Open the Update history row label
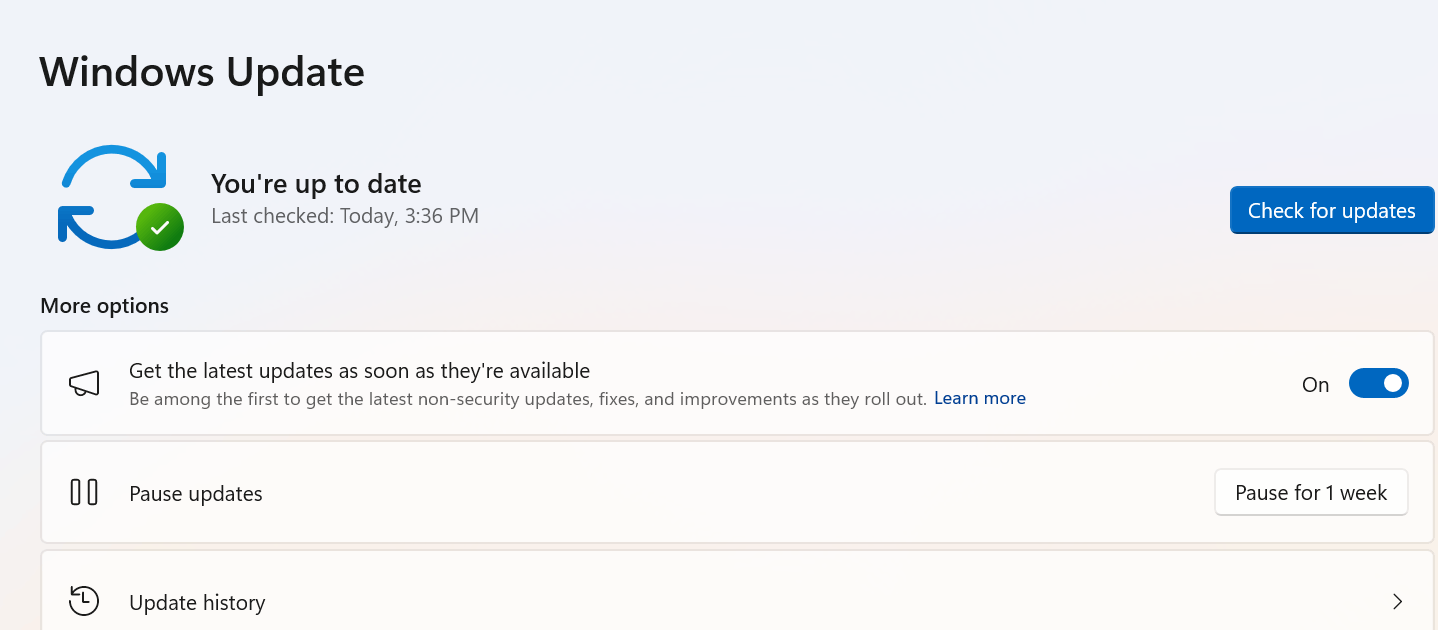This screenshot has width=1438, height=630. pos(197,603)
